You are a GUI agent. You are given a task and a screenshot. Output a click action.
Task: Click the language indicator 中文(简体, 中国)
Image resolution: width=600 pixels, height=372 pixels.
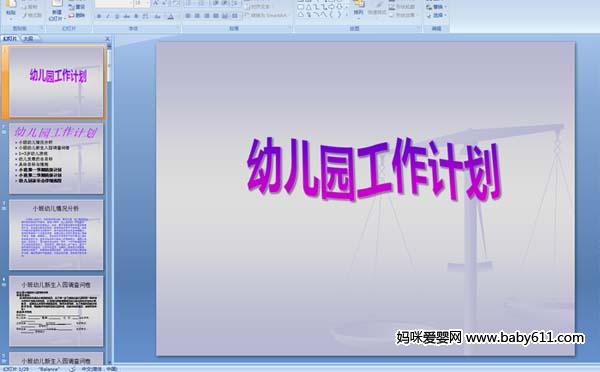point(99,369)
